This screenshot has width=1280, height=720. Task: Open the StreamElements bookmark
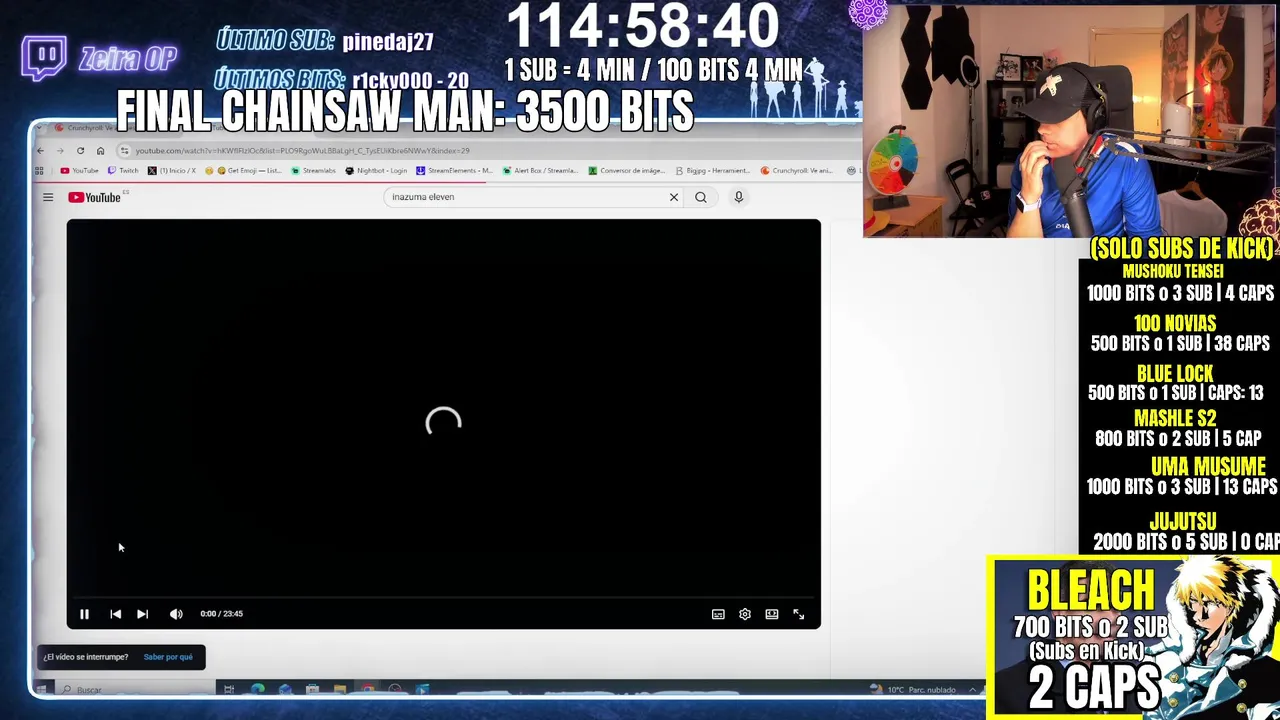(454, 171)
